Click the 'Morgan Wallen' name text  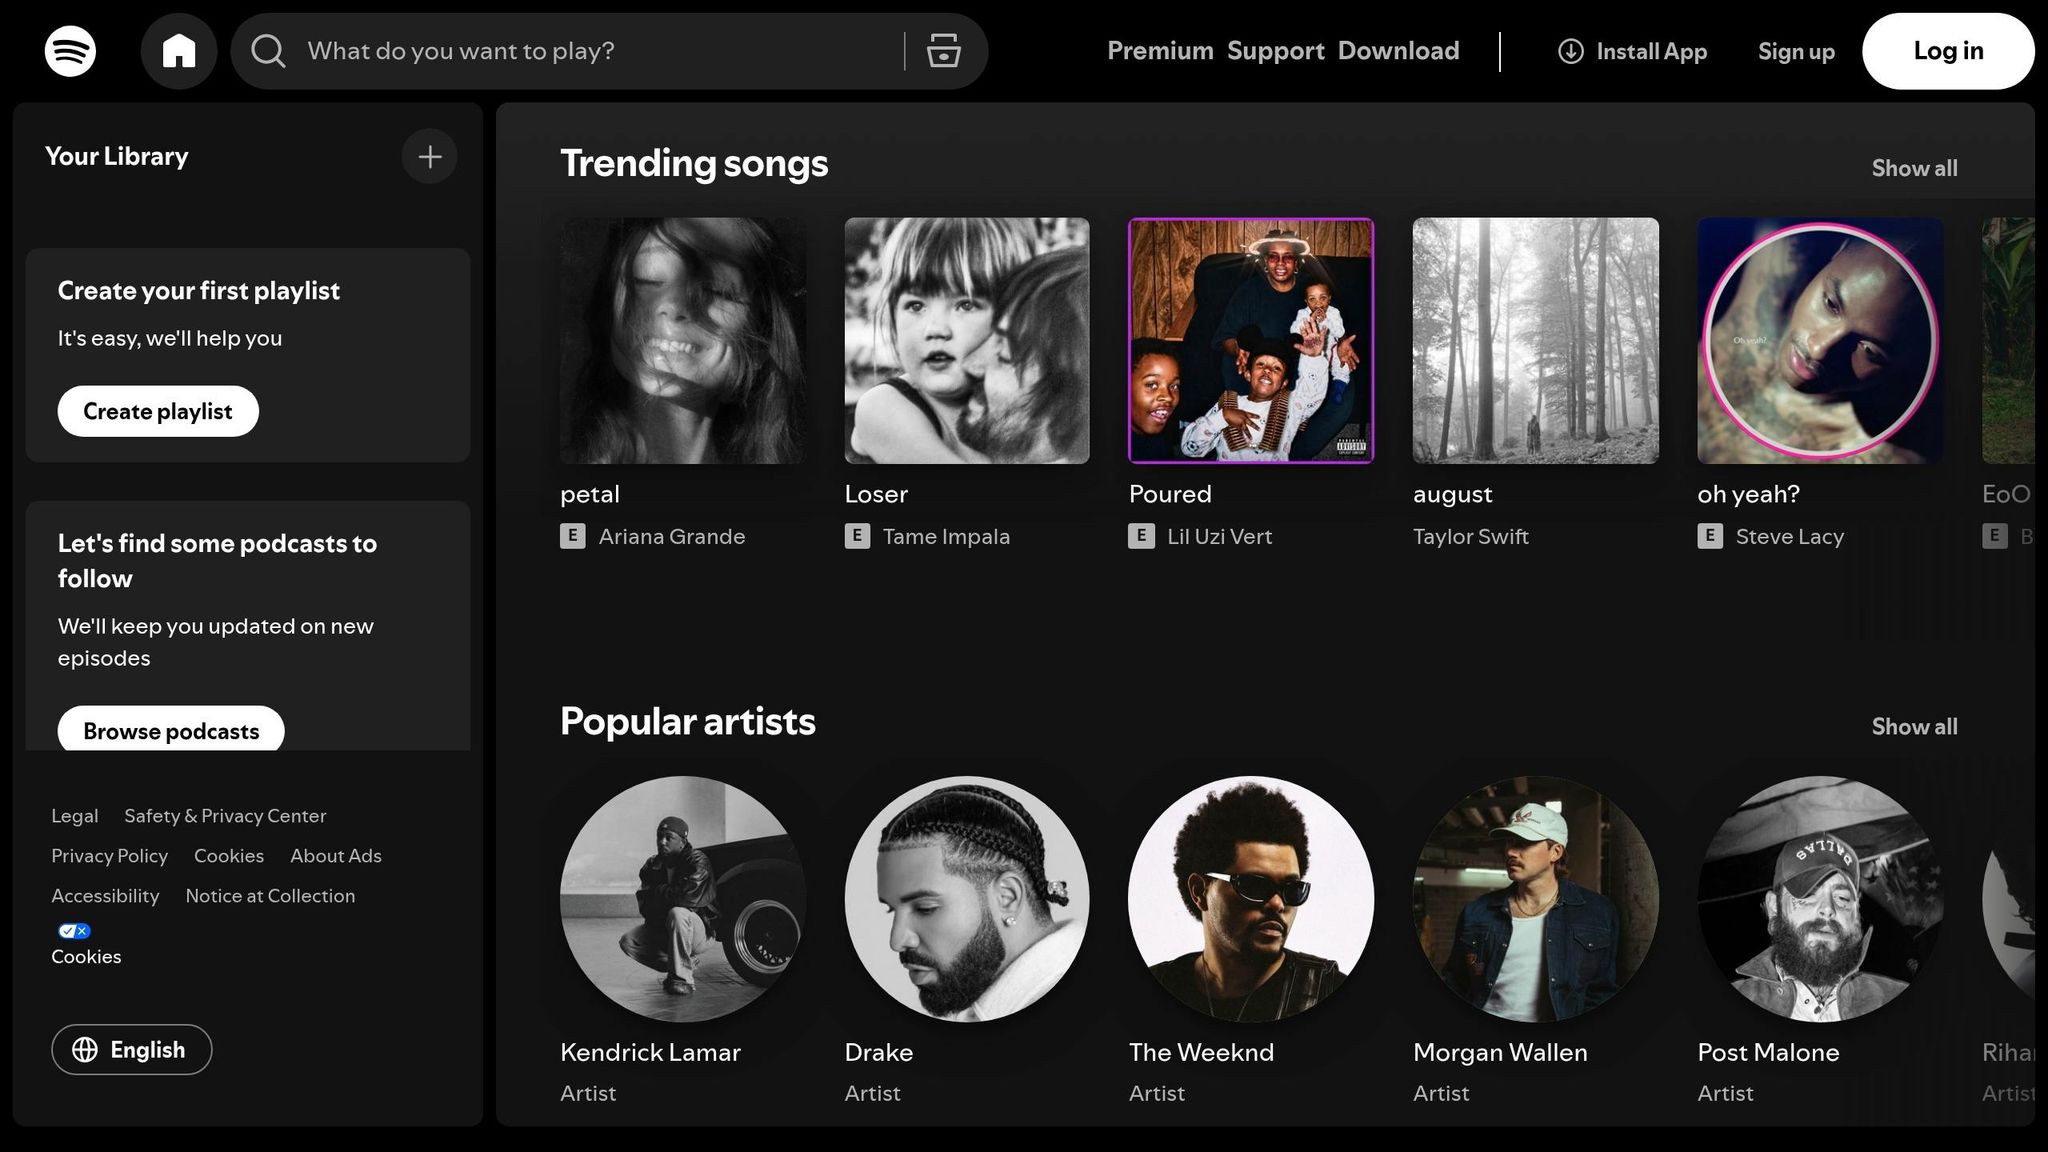(x=1500, y=1053)
